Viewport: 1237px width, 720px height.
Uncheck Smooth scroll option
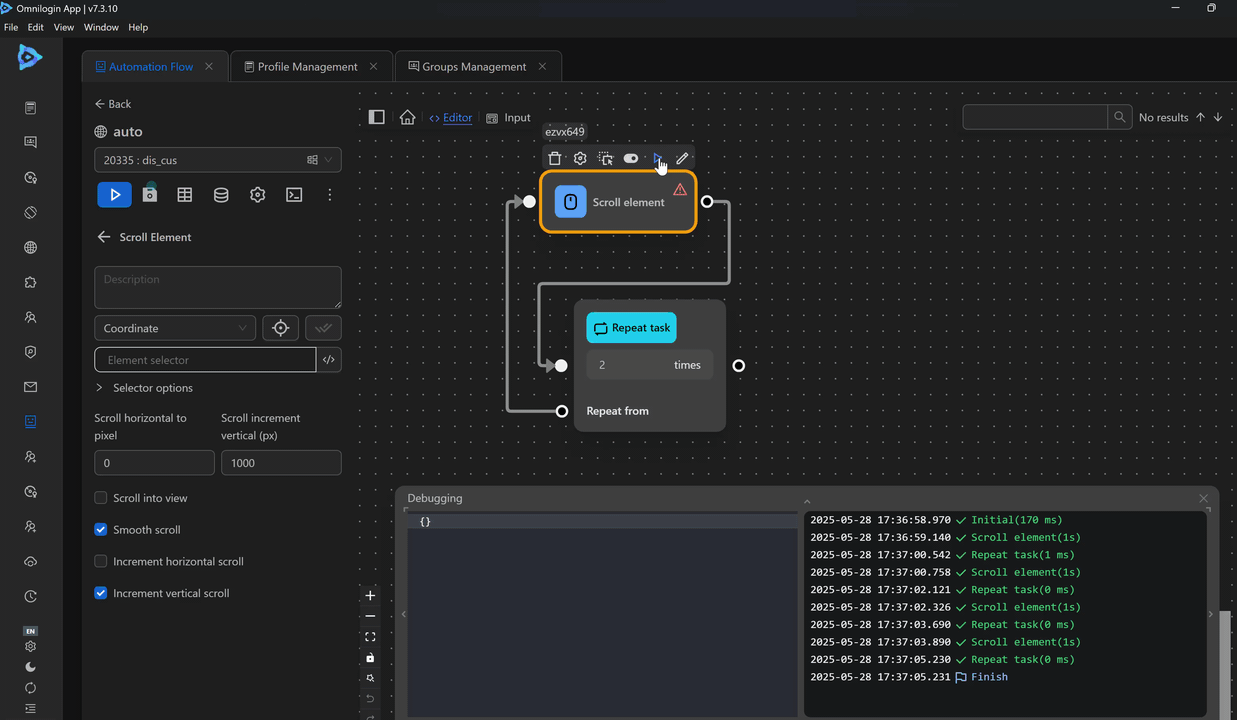101,530
